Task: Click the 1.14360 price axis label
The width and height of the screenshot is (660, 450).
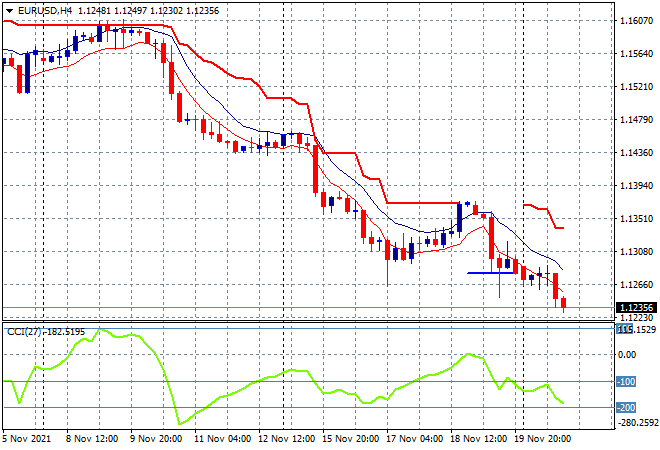Action: pyautogui.click(x=636, y=153)
